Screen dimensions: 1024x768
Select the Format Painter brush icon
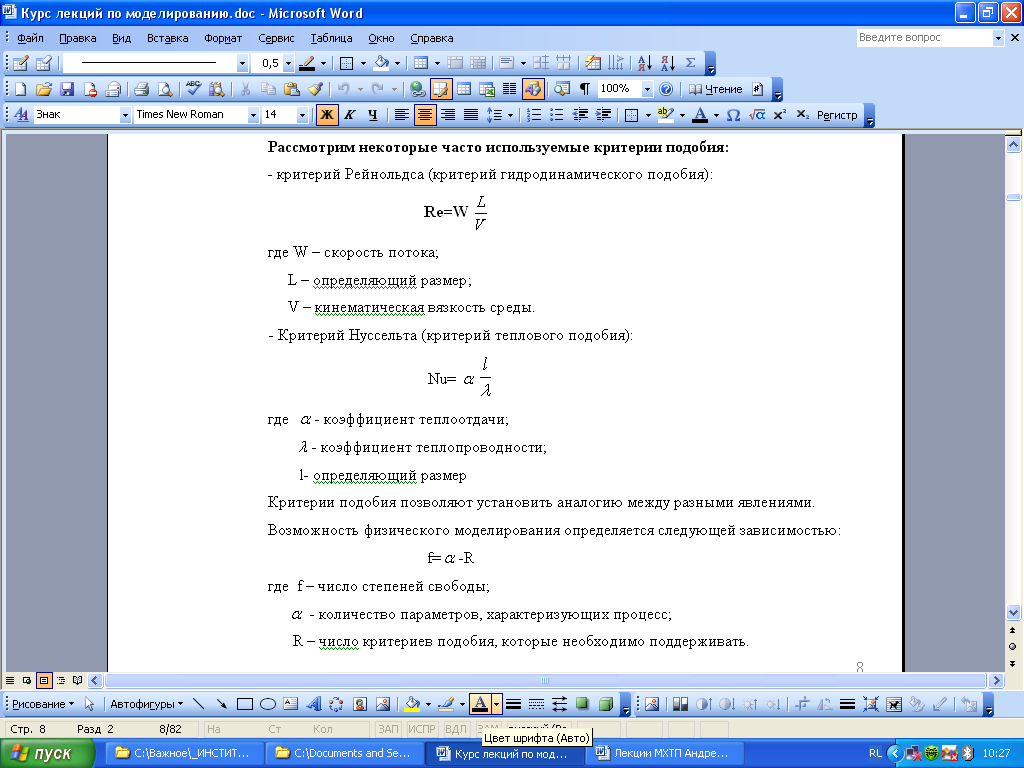315,89
